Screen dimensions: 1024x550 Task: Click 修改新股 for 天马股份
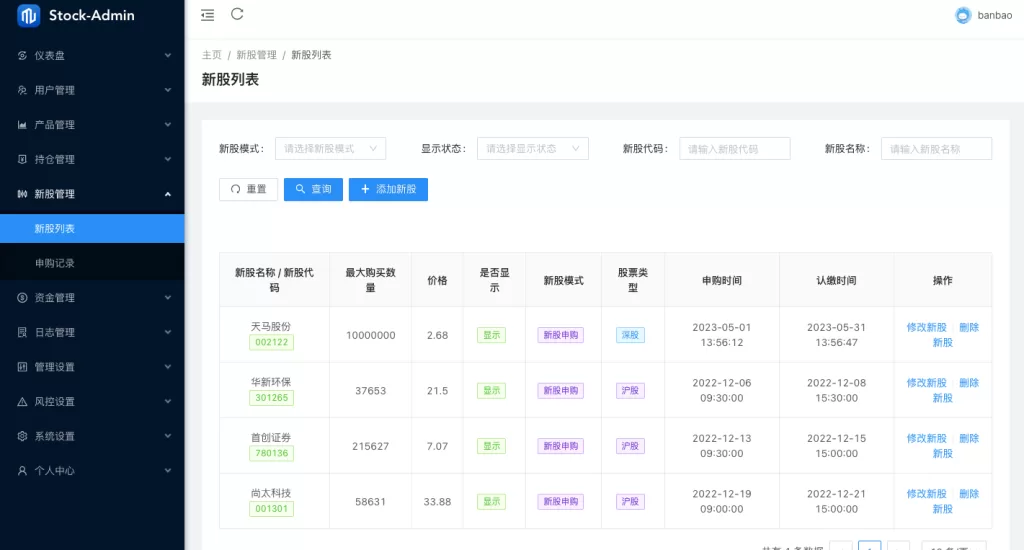coord(927,327)
